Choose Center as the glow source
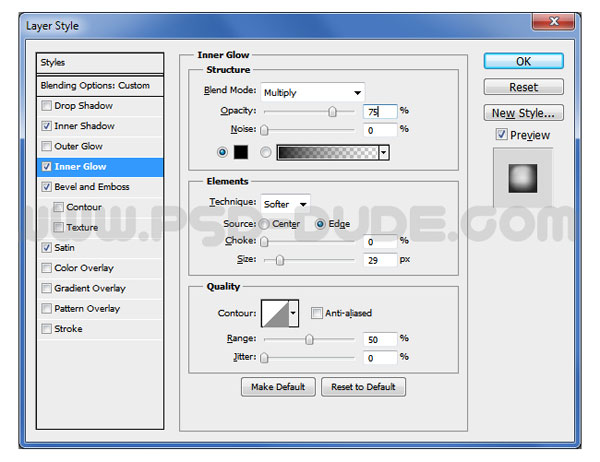 click(x=264, y=224)
